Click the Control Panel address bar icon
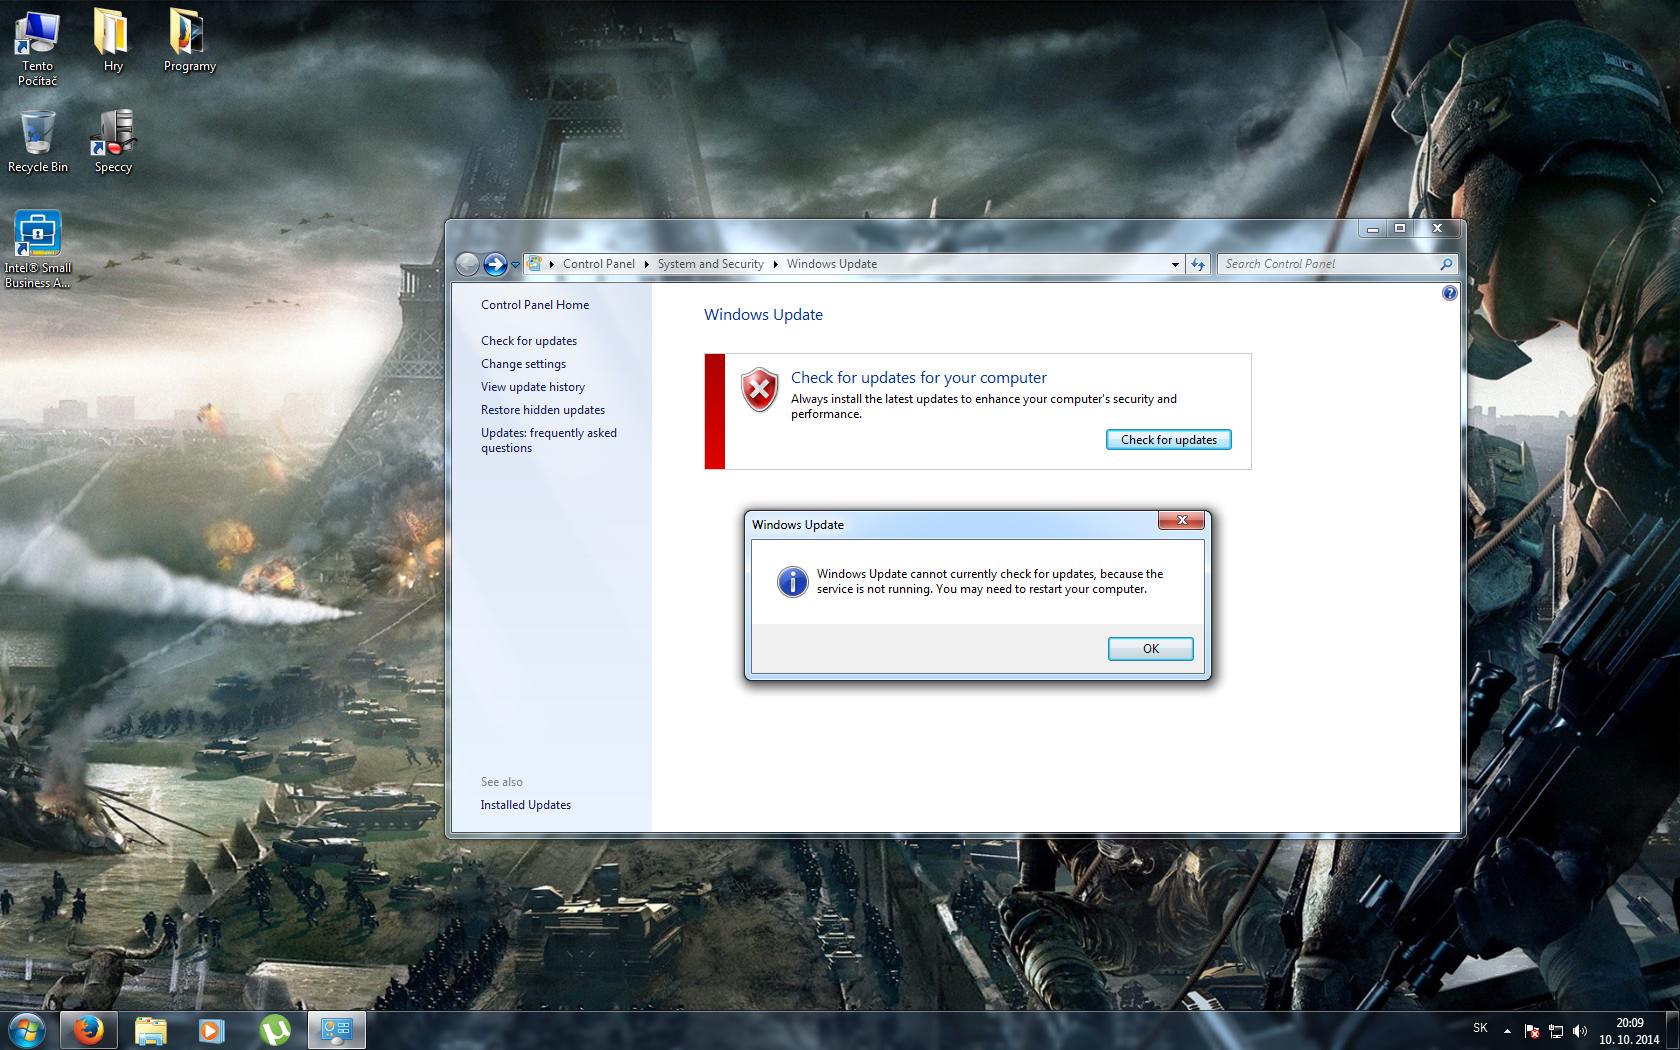Image resolution: width=1680 pixels, height=1050 pixels. pos(534,264)
